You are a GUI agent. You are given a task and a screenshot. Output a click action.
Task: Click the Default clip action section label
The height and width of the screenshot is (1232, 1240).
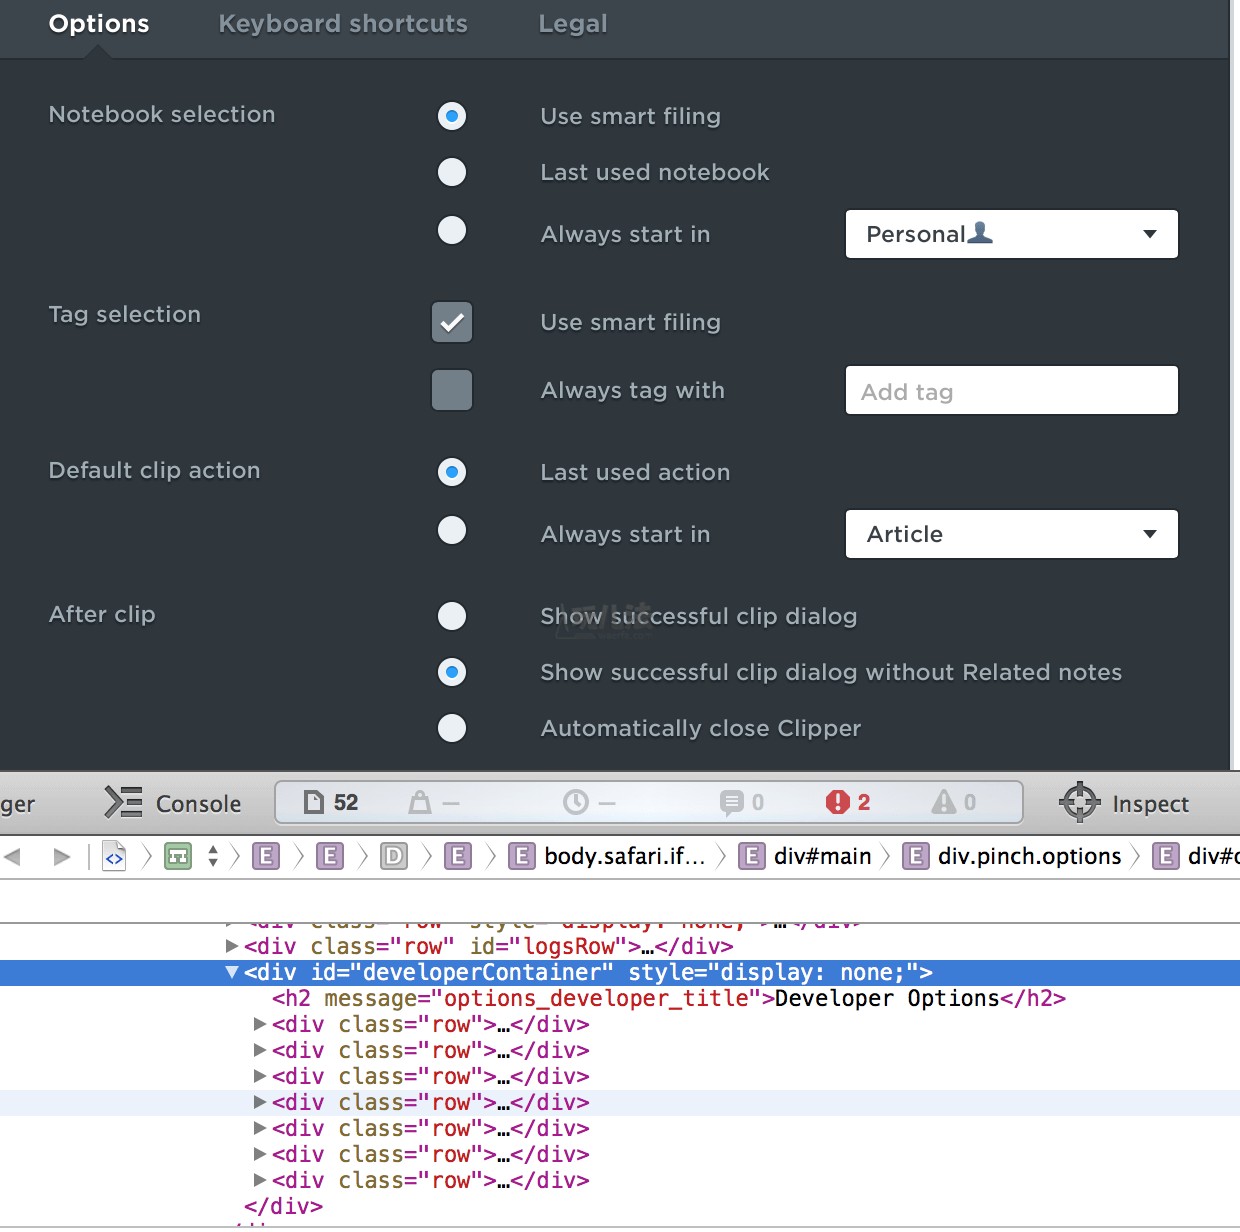[154, 470]
